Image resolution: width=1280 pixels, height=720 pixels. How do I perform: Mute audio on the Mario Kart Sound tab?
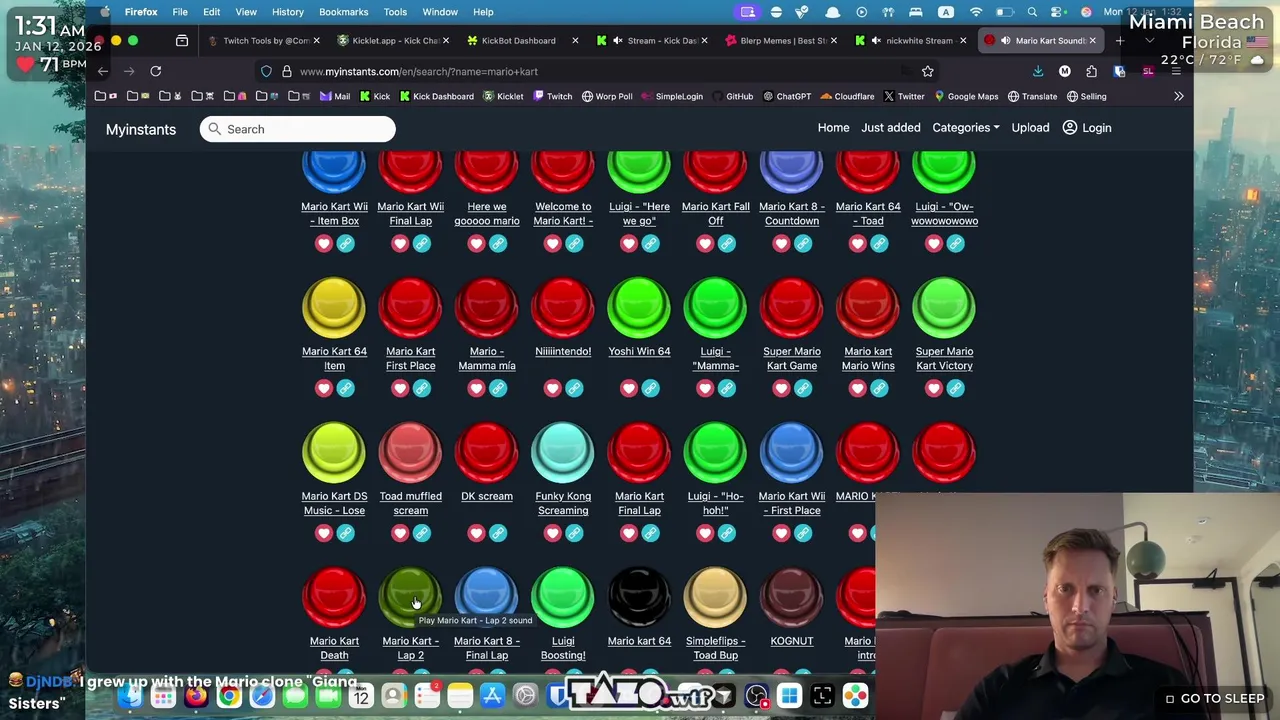1005,41
